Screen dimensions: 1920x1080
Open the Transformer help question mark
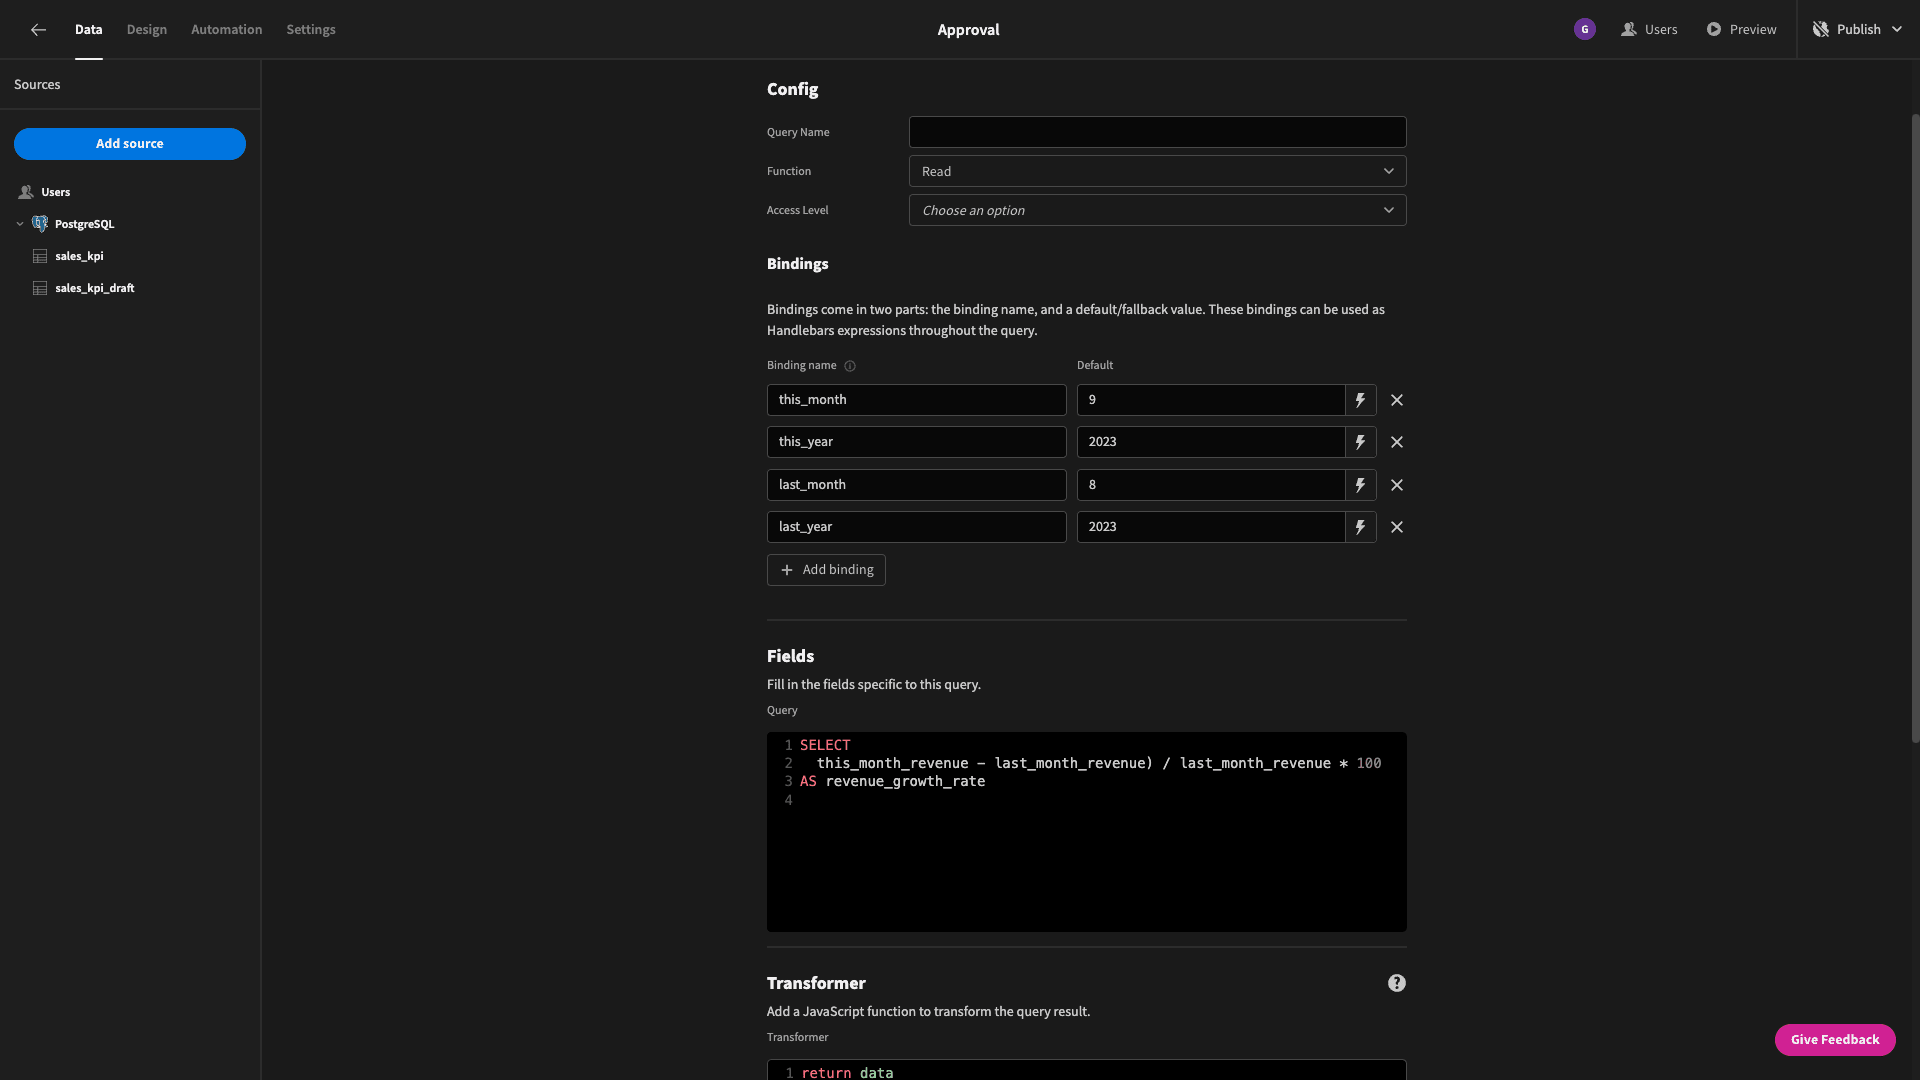(x=1397, y=983)
